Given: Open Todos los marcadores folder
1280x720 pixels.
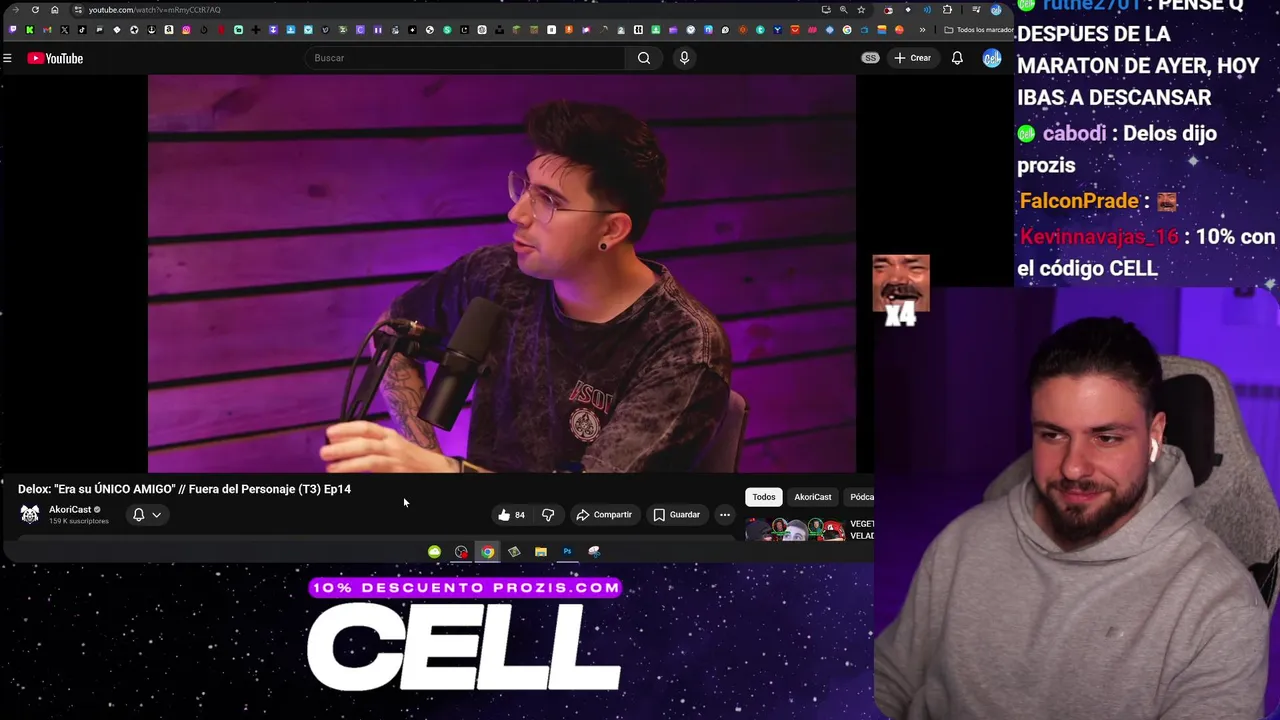Looking at the screenshot, I should (980, 30).
